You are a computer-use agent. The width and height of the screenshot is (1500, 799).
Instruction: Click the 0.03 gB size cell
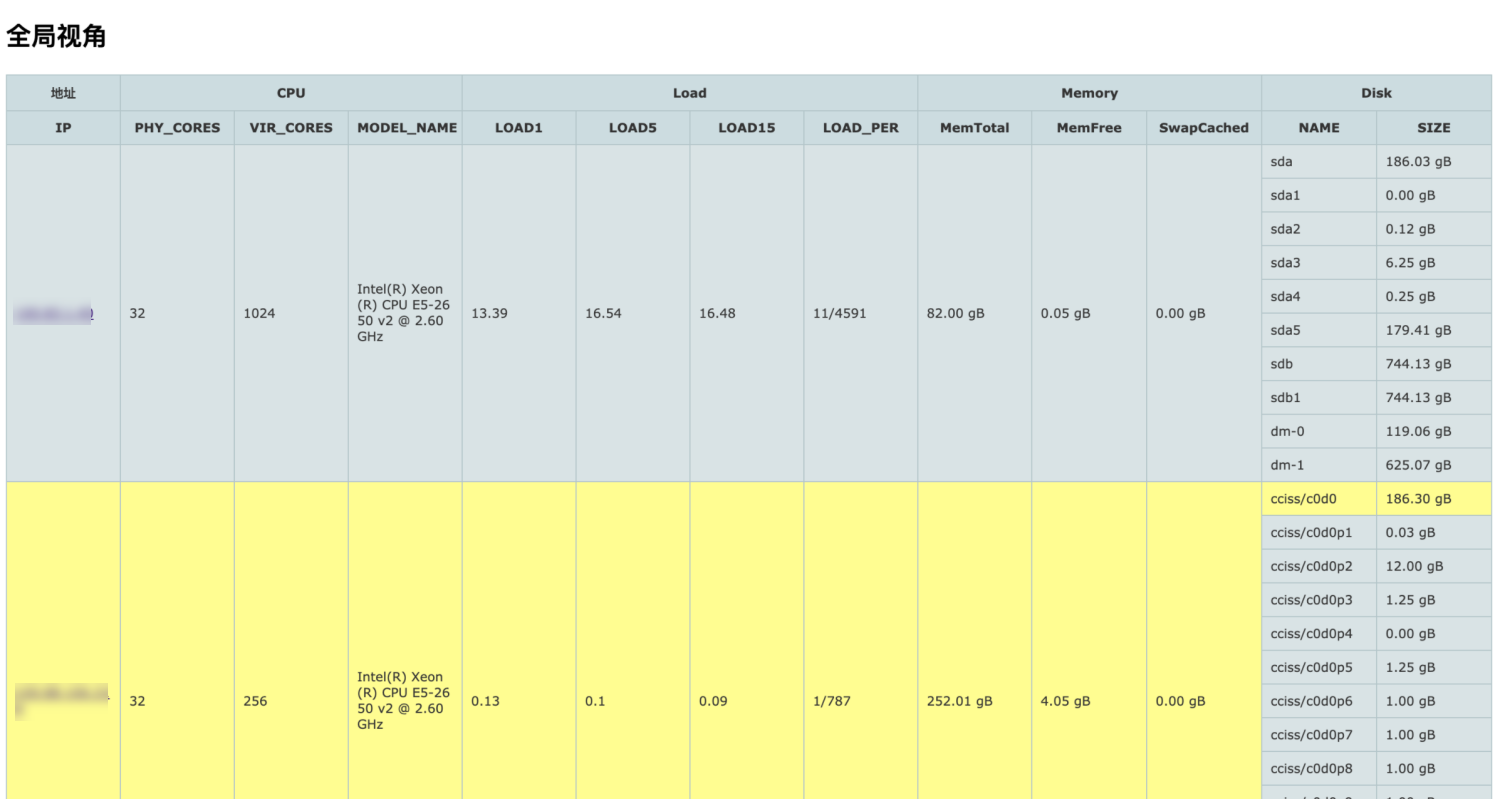pos(1434,533)
